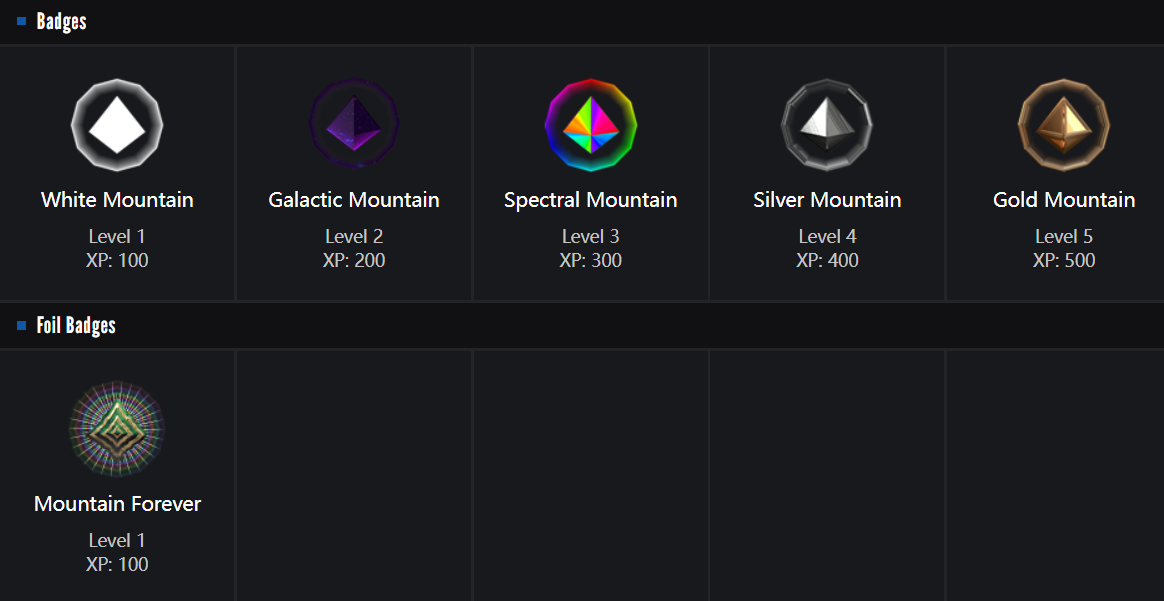Select the Spectral Mountain name label
This screenshot has width=1164, height=601.
[590, 200]
